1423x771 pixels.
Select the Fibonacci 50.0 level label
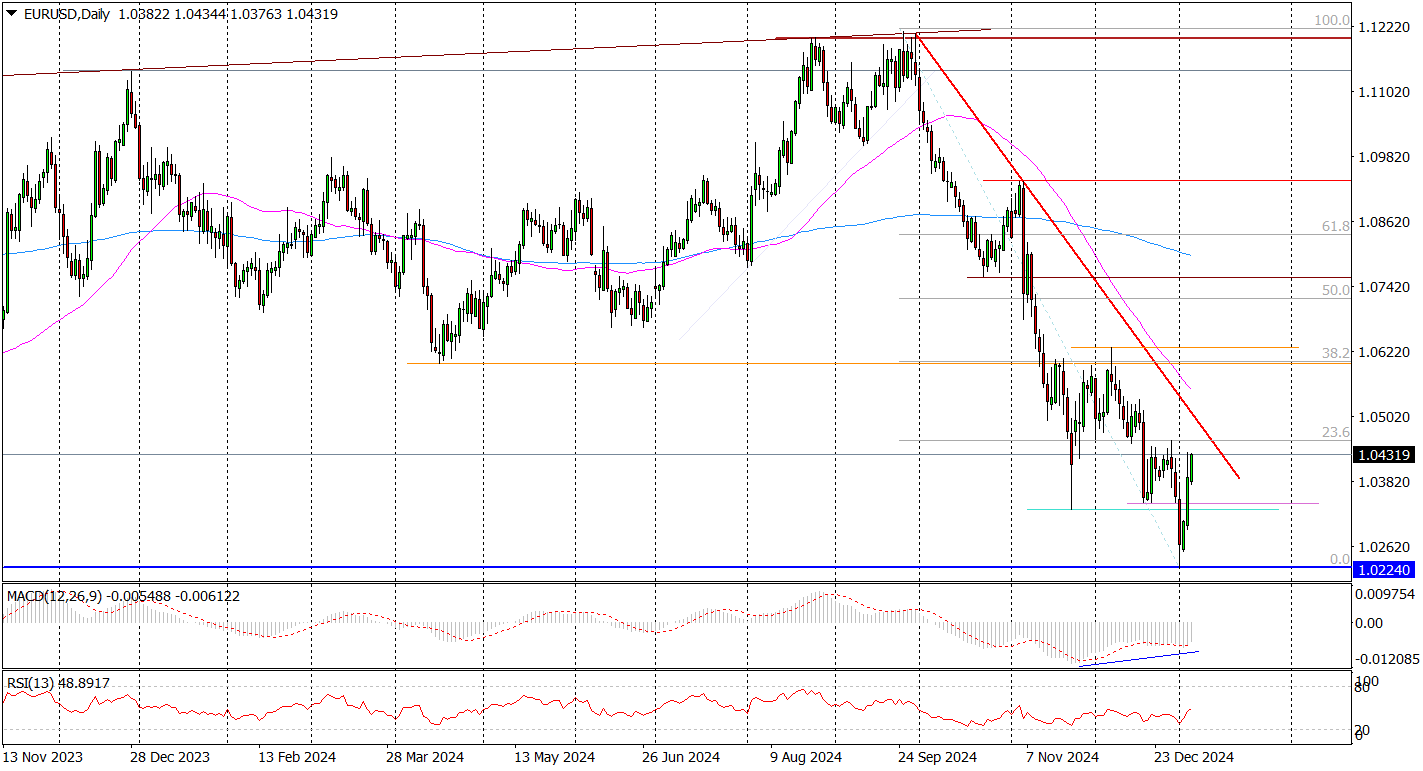click(x=1336, y=290)
